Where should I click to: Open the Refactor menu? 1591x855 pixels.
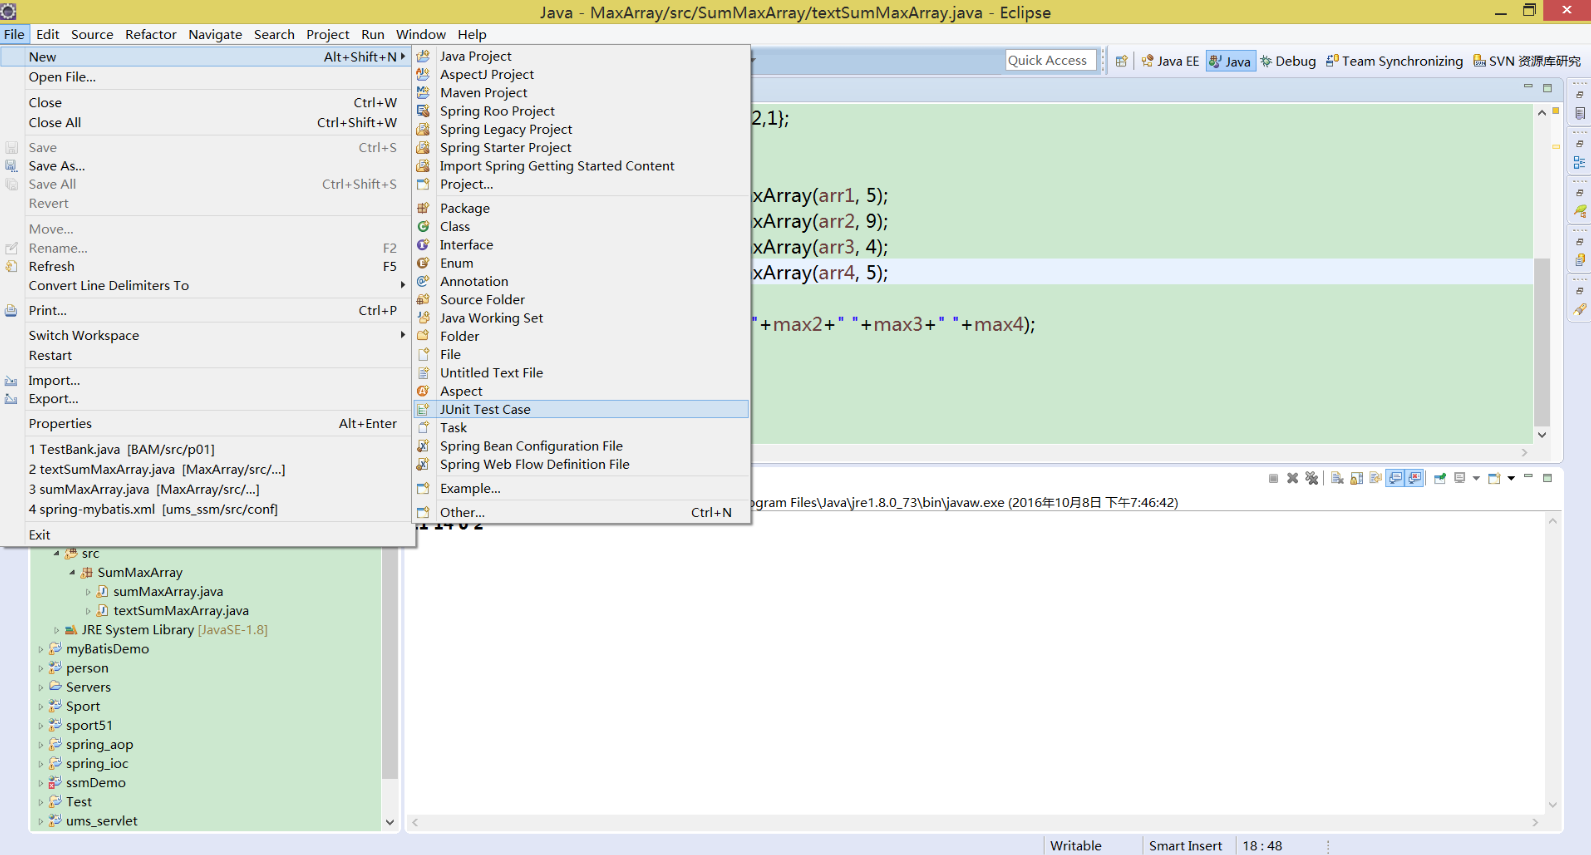click(x=151, y=34)
